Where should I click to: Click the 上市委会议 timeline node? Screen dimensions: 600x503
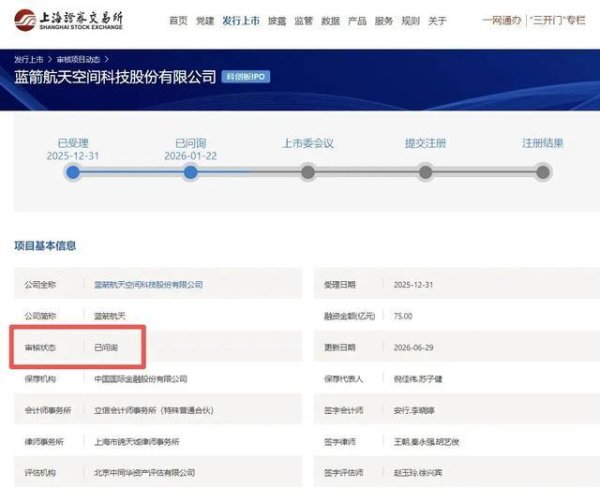tap(308, 172)
